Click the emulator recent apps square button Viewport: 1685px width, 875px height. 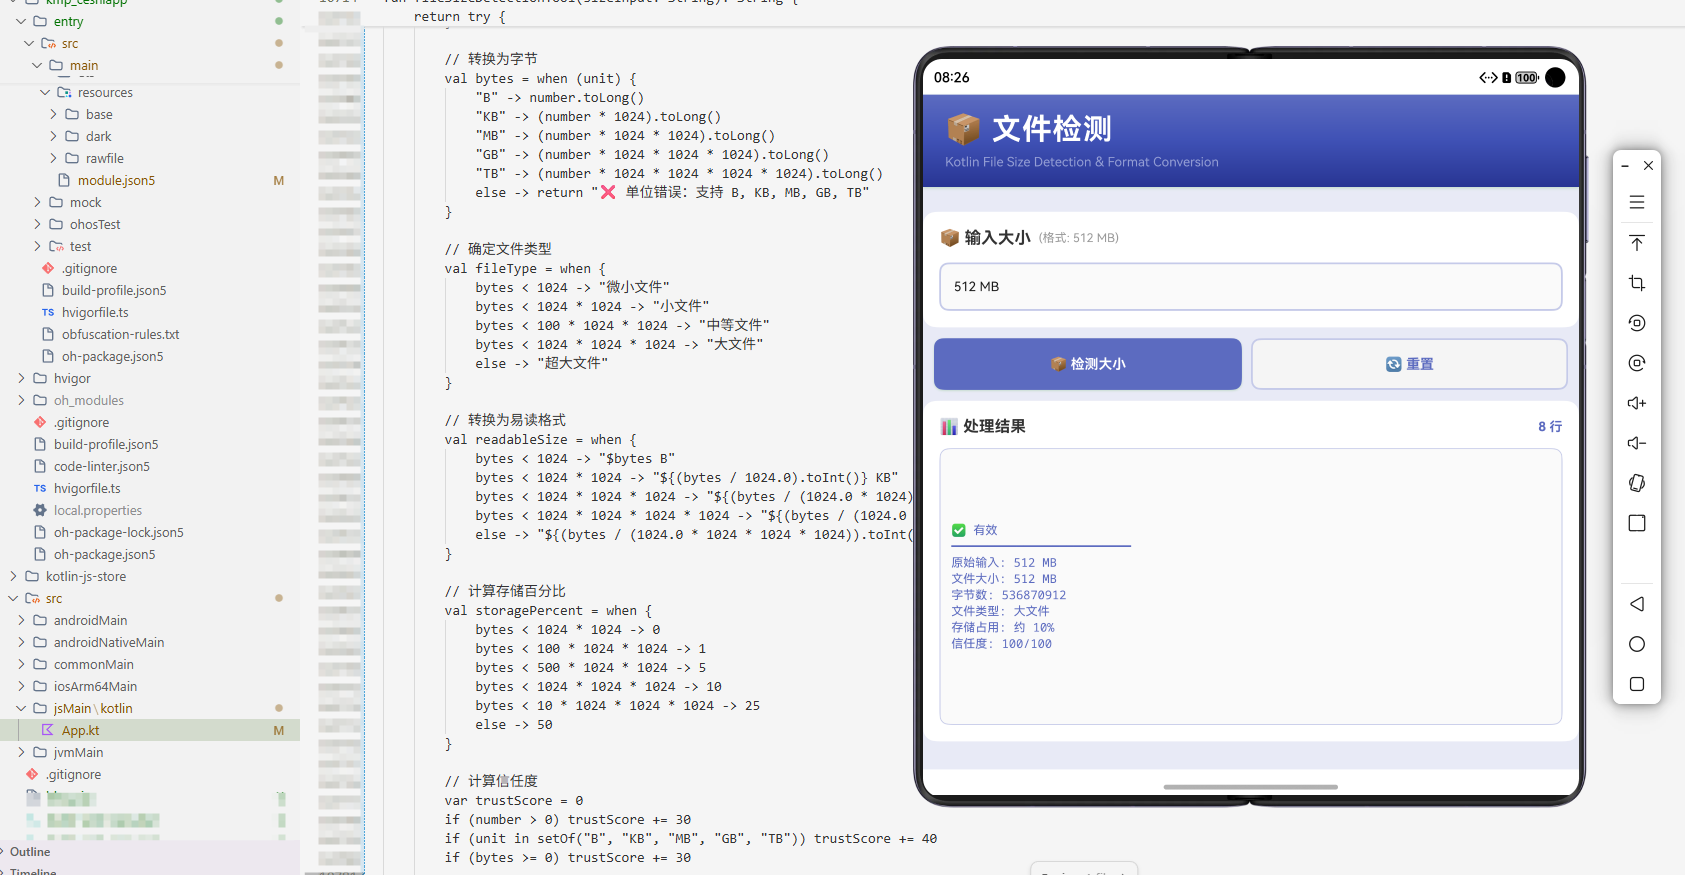(x=1637, y=684)
